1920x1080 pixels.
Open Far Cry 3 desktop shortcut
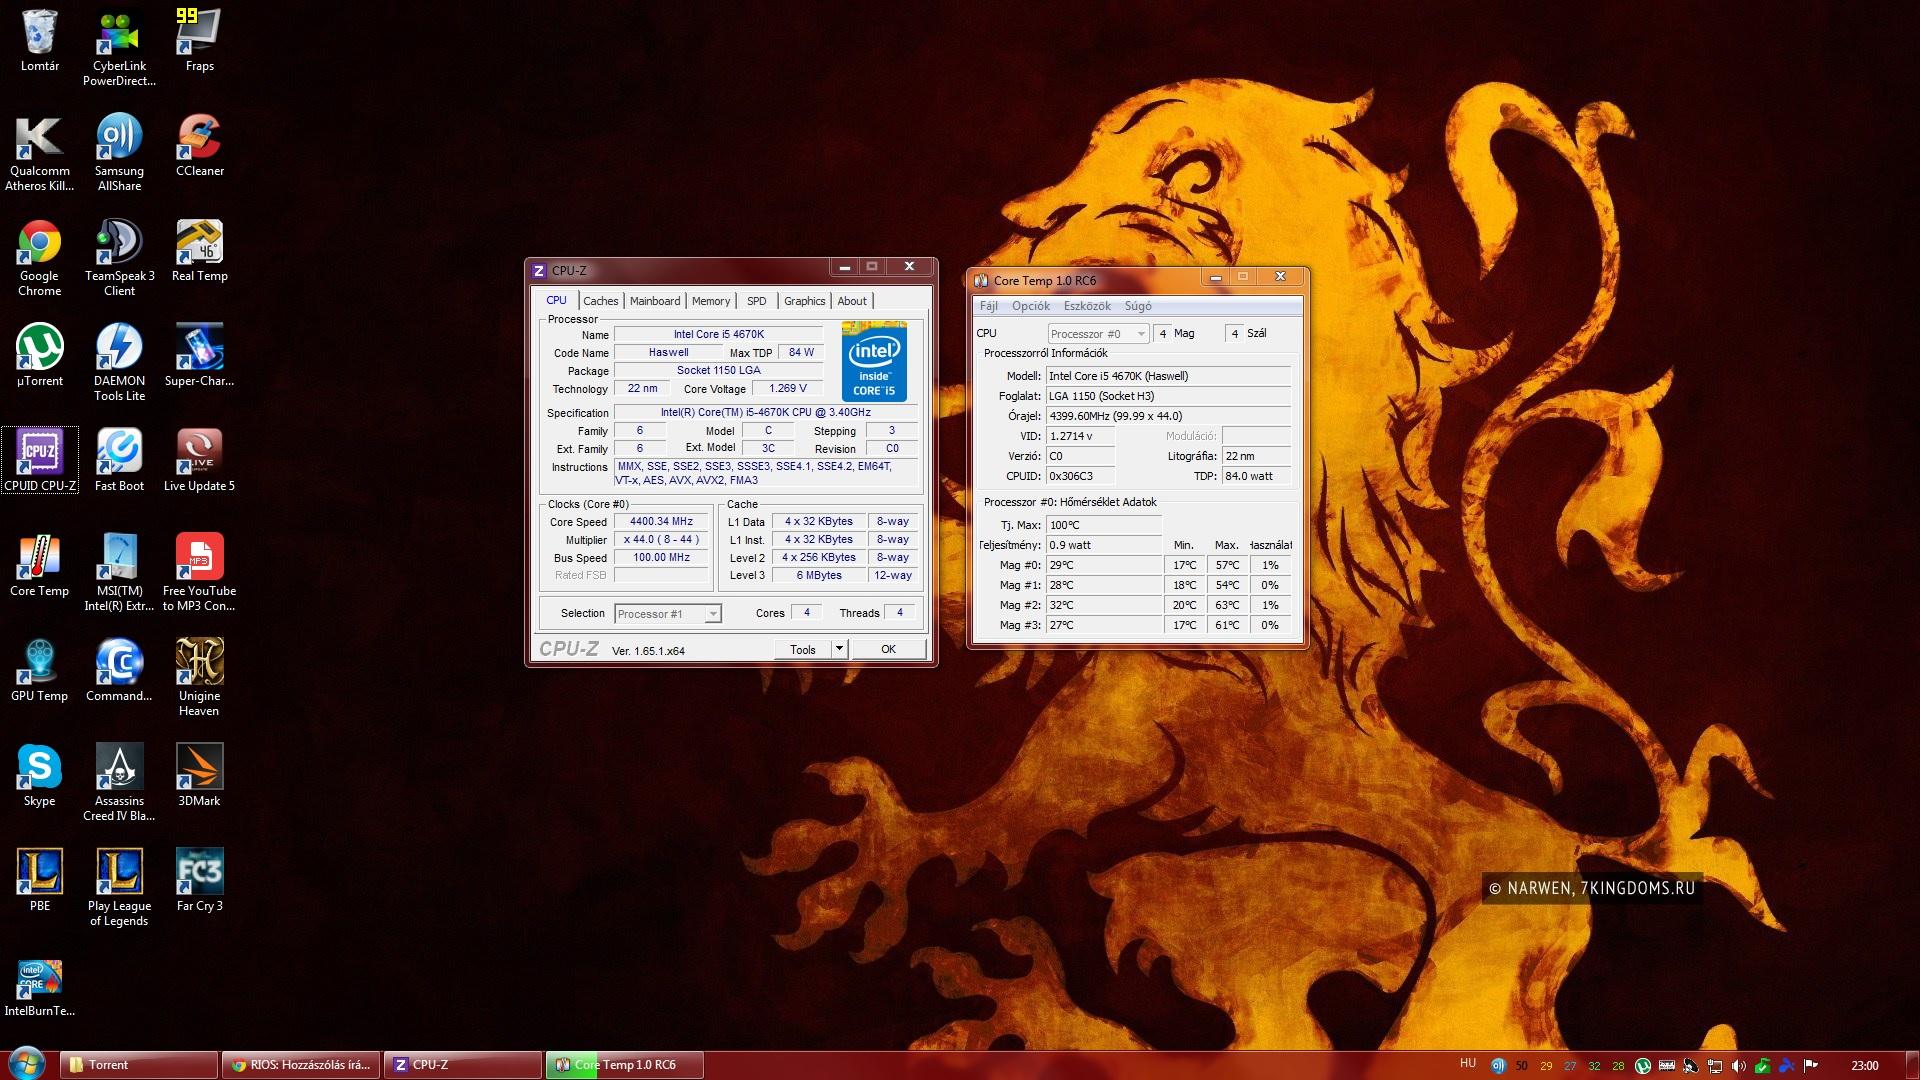click(199, 882)
